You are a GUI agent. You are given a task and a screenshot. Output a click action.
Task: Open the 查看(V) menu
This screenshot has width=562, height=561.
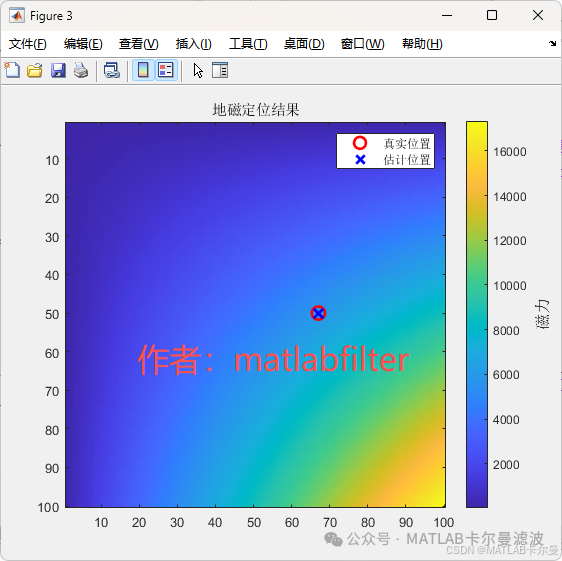pos(138,44)
